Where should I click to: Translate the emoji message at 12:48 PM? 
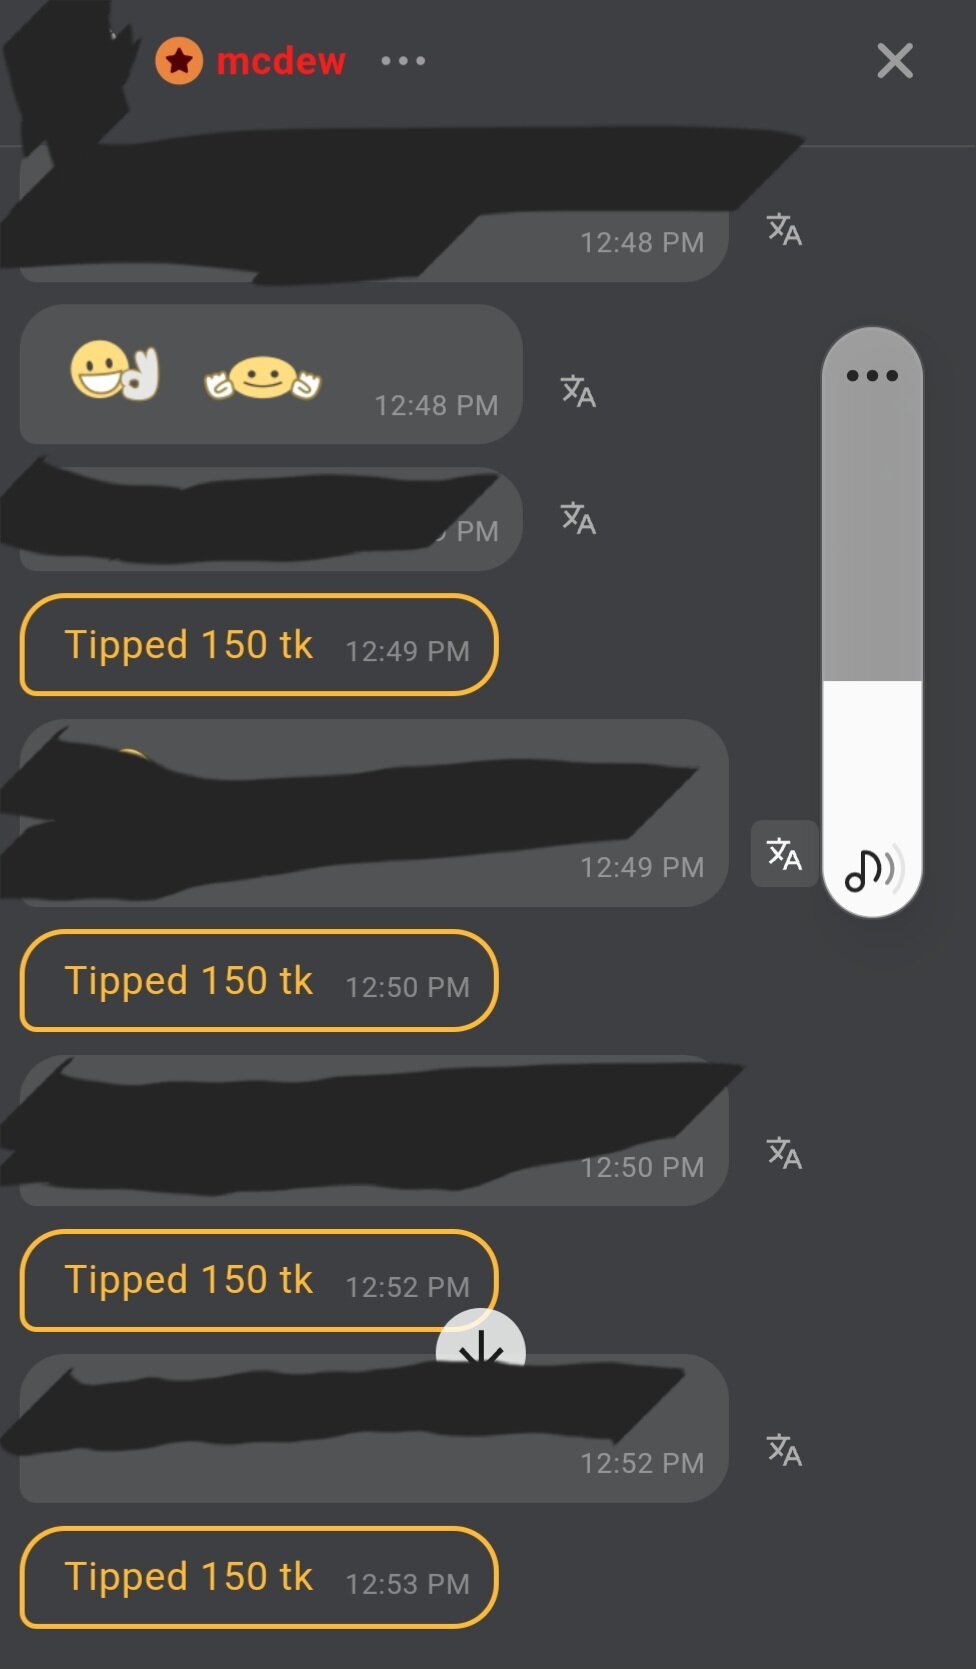coord(578,391)
